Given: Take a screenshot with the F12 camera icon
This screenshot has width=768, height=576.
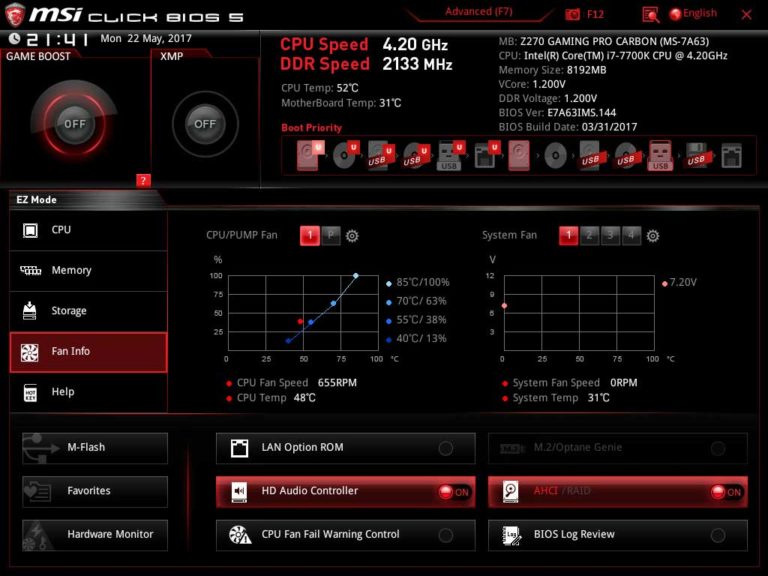Looking at the screenshot, I should [x=572, y=14].
